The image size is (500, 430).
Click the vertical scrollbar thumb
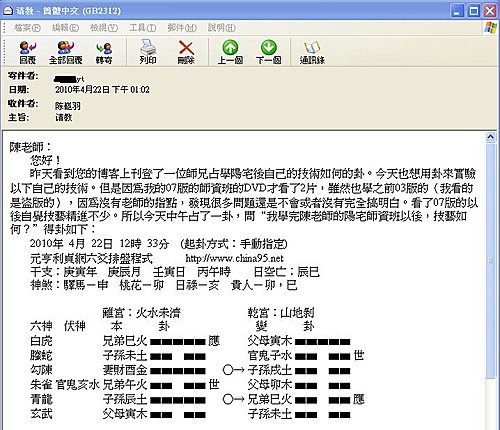tap(490, 260)
